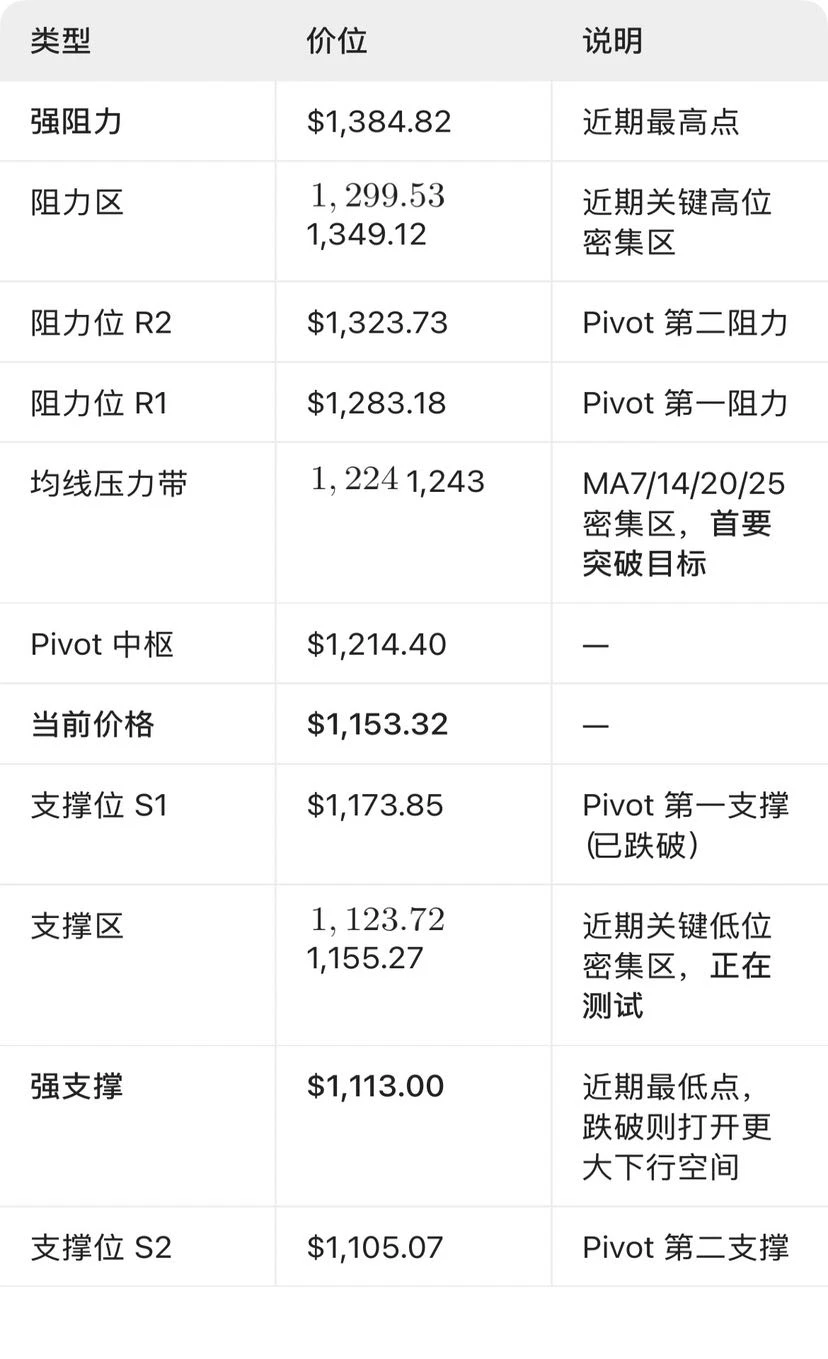This screenshot has height=1359, width=828.
Task: Select the 近期最高点 description cell
Action: coord(661,122)
